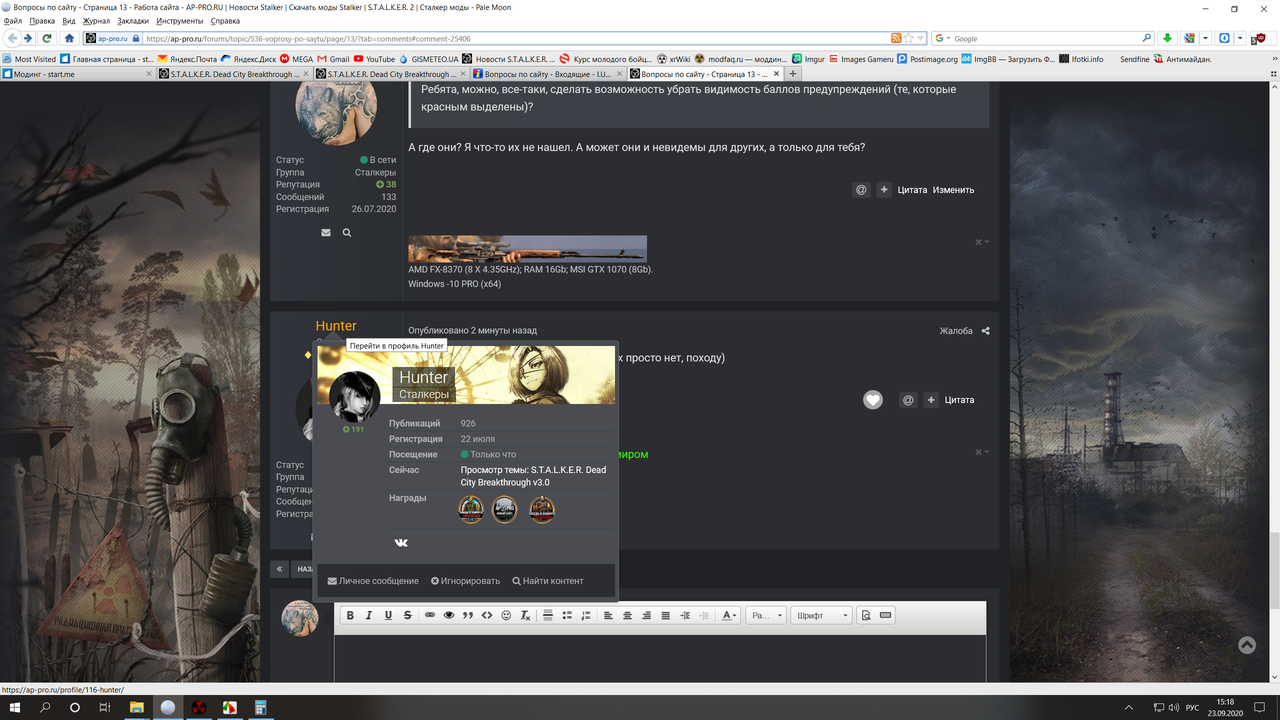Viewport: 1280px width, 720px height.
Task: Switch to the Модинг - start.me tab
Action: [x=78, y=74]
